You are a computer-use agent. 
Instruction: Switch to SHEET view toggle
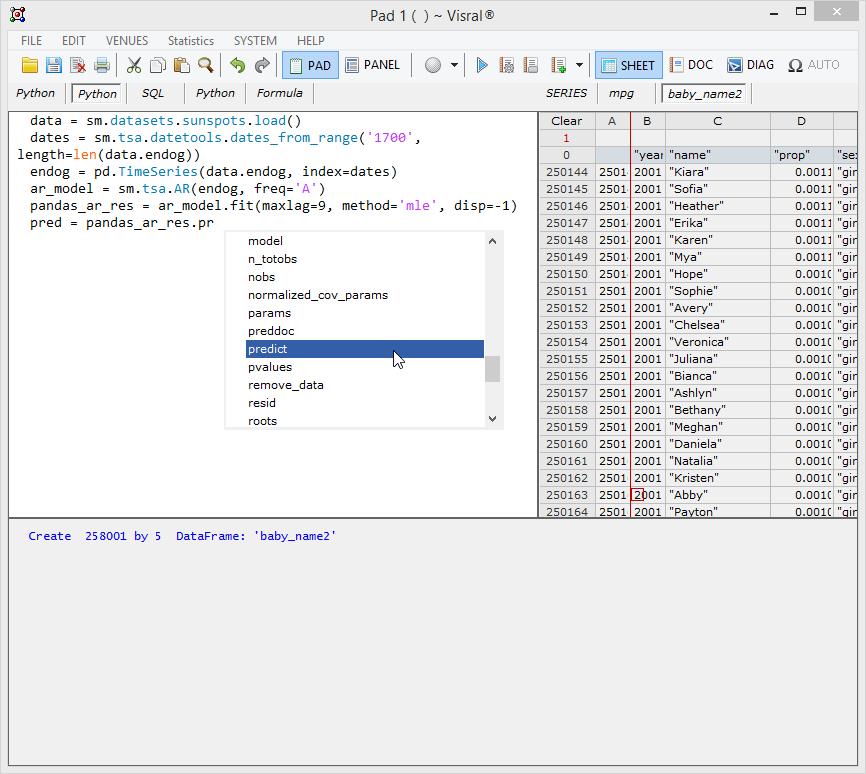point(626,65)
